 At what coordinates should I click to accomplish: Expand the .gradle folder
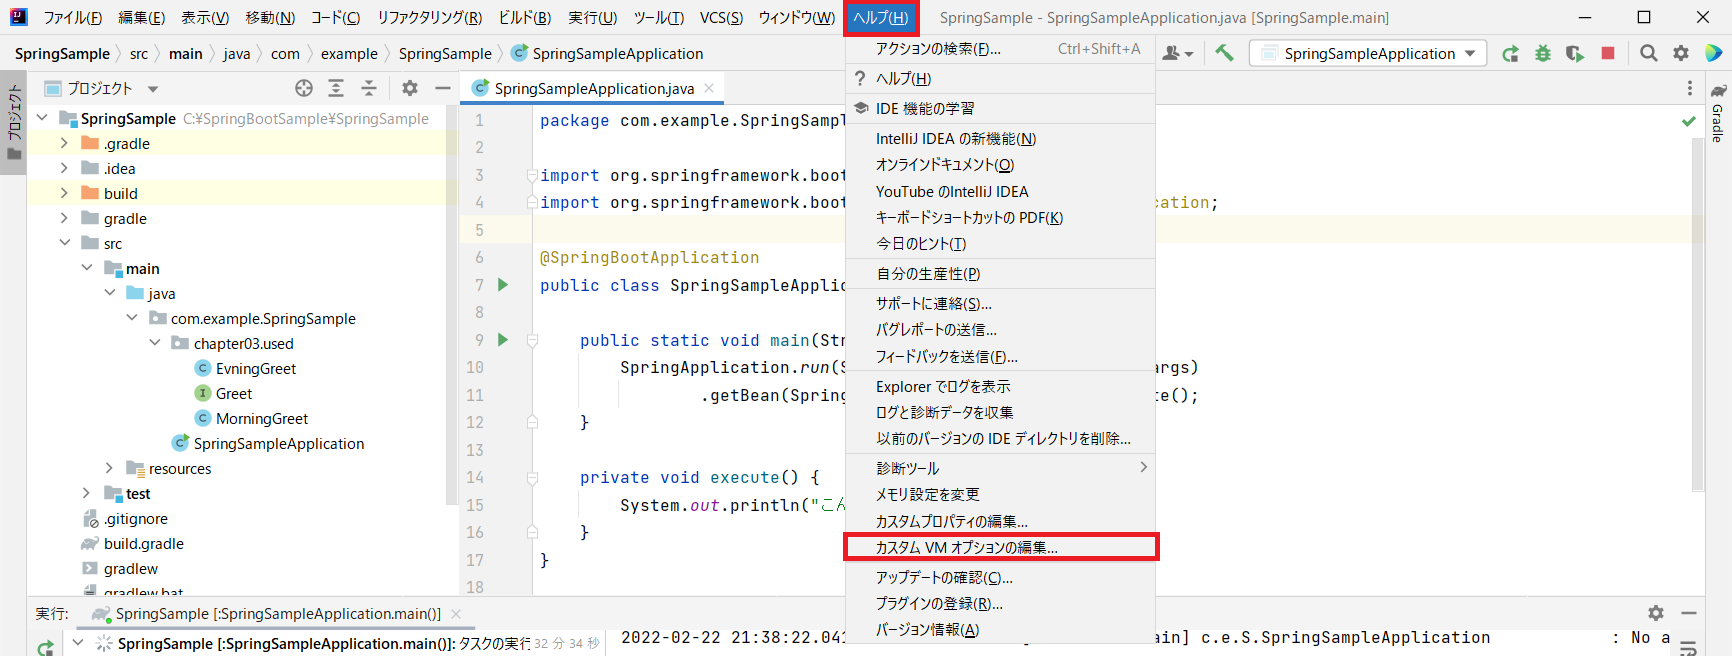pyautogui.click(x=65, y=143)
